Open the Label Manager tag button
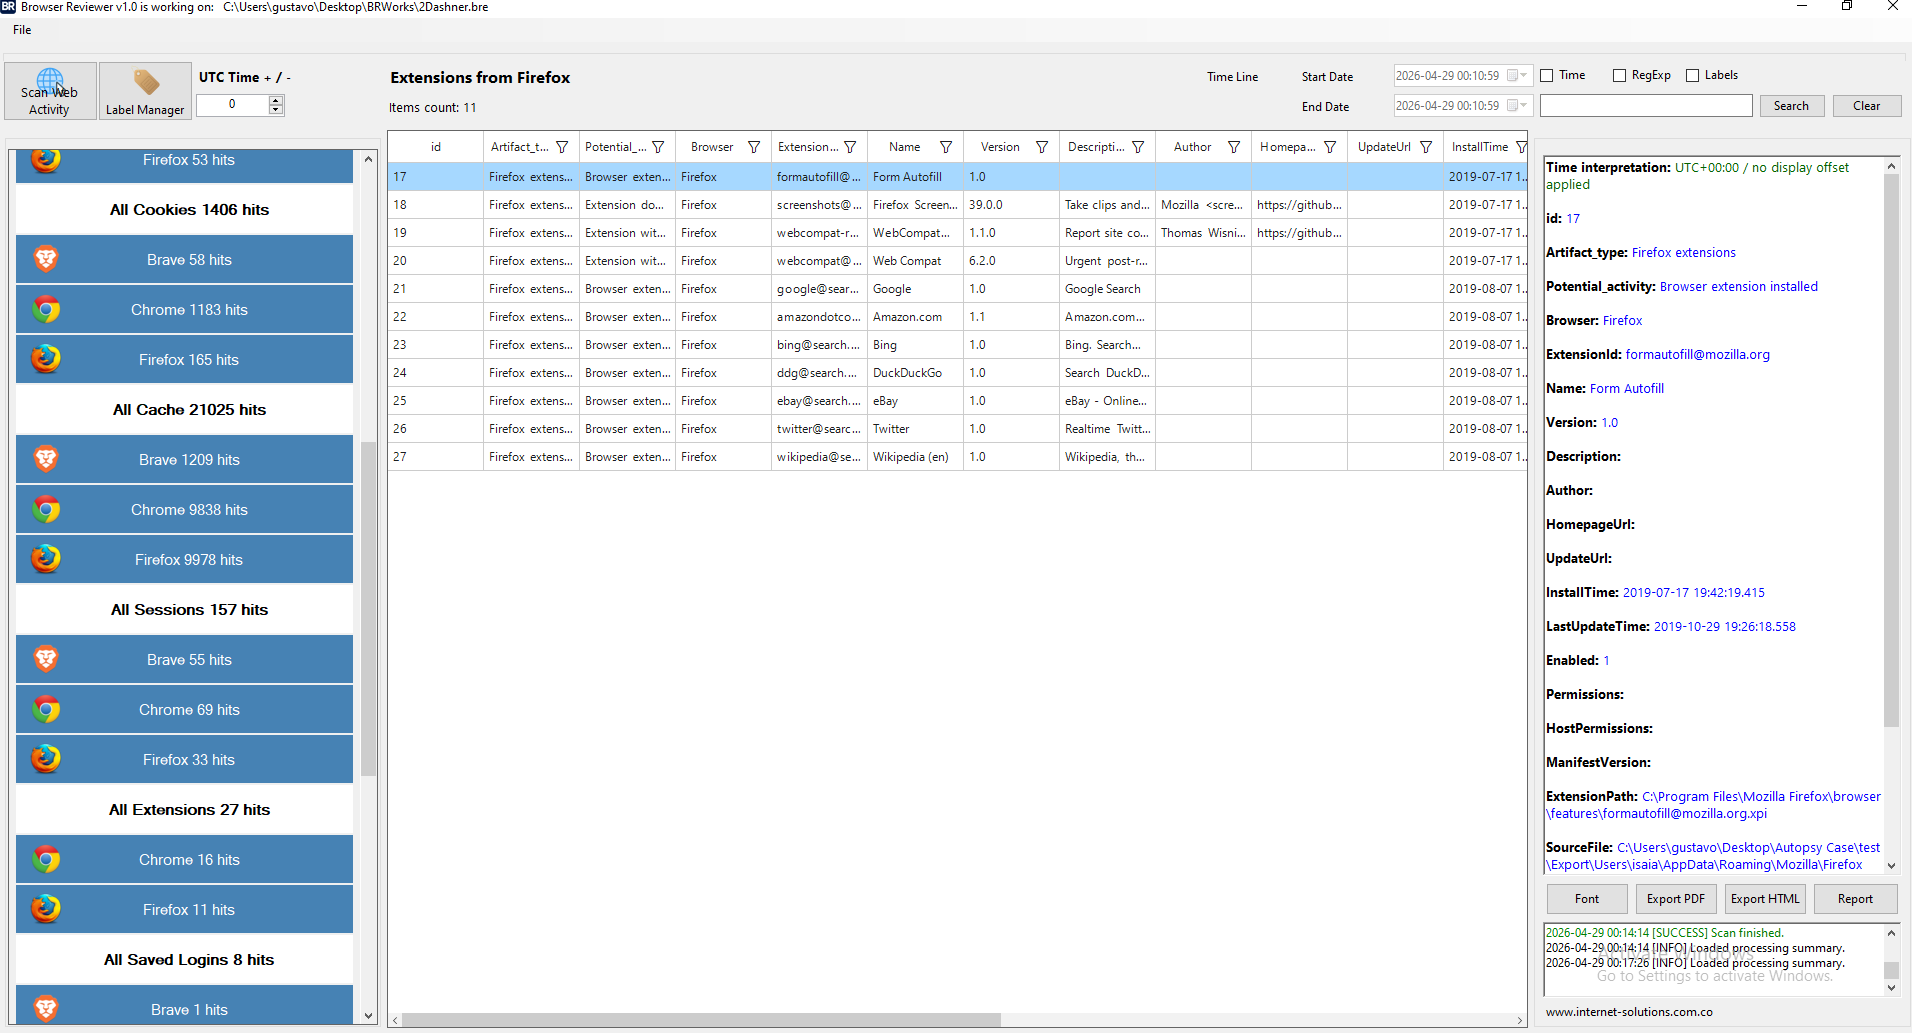The width and height of the screenshot is (1912, 1033). click(145, 91)
